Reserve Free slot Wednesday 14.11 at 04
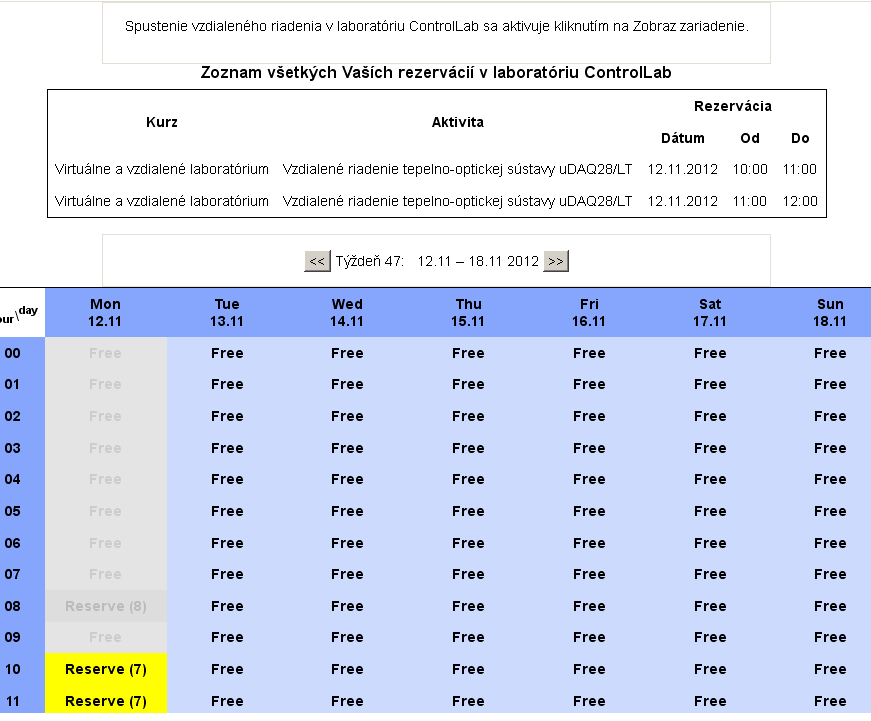This screenshot has height=721, width=871. point(347,479)
